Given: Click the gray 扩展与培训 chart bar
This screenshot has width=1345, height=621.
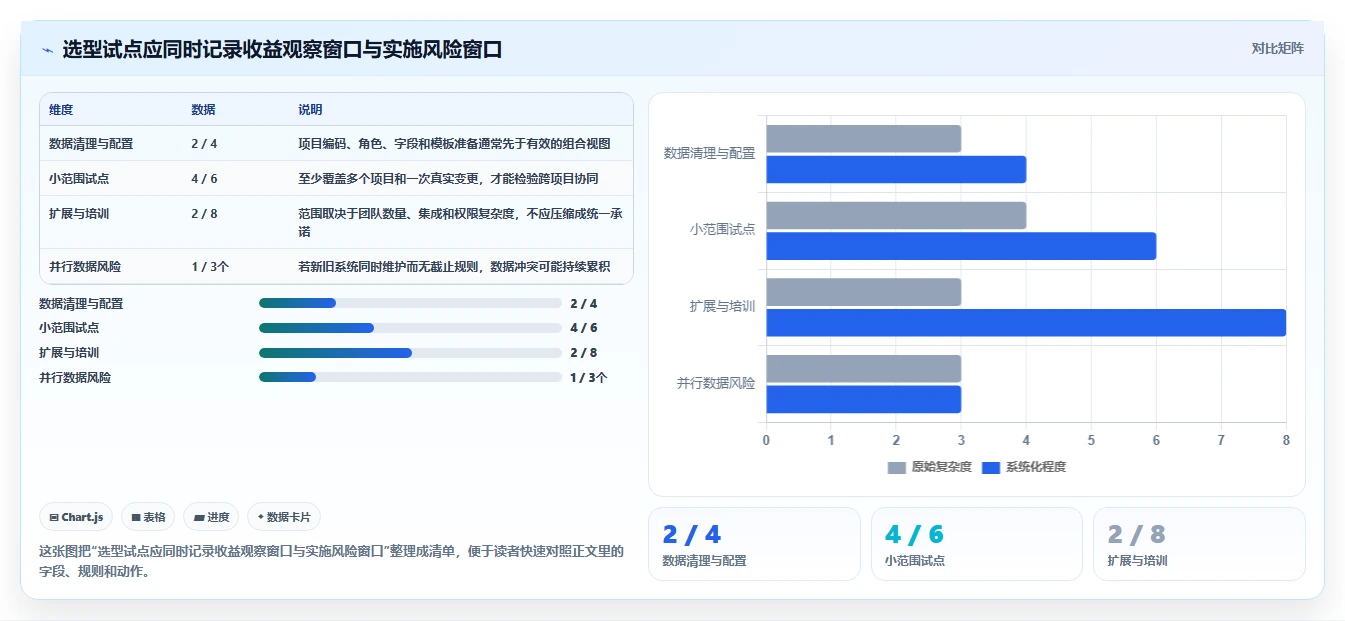Looking at the screenshot, I should (x=864, y=292).
